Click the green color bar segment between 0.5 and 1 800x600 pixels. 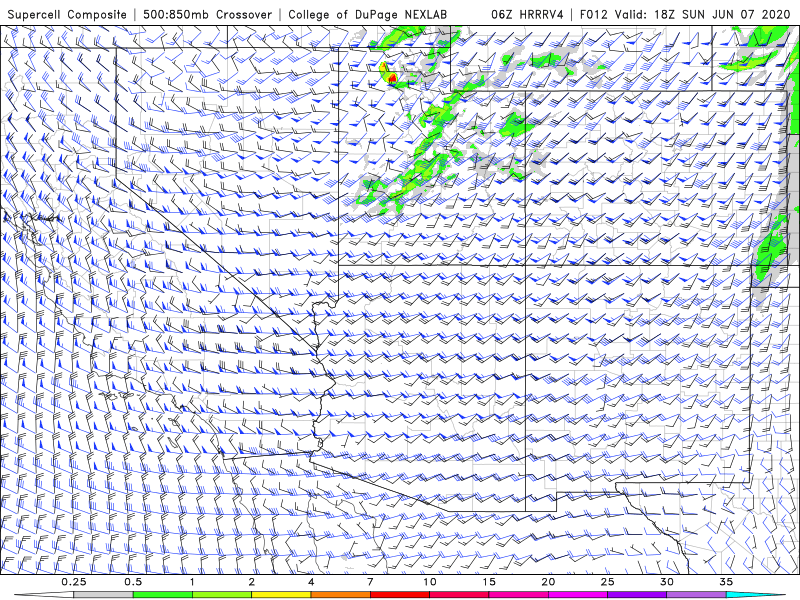(162, 595)
